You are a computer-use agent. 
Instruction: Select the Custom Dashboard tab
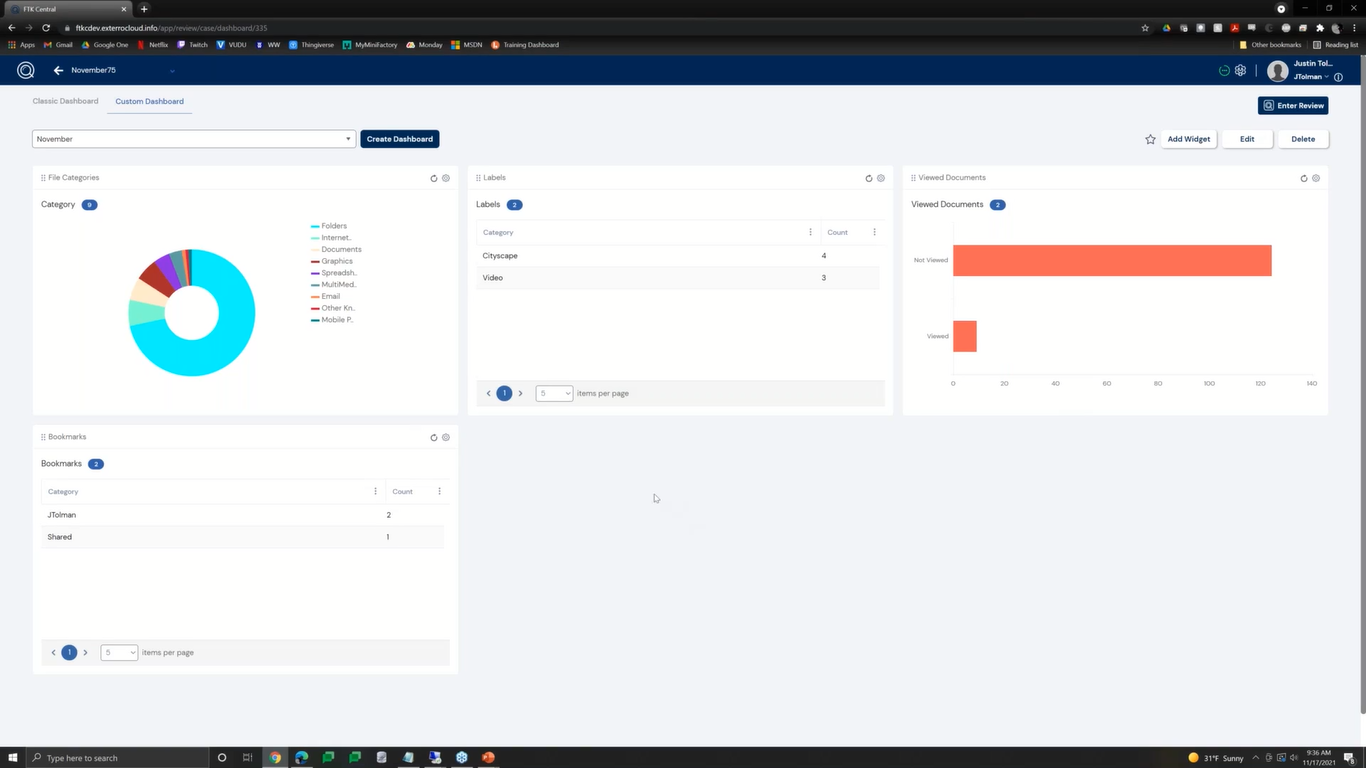click(149, 101)
